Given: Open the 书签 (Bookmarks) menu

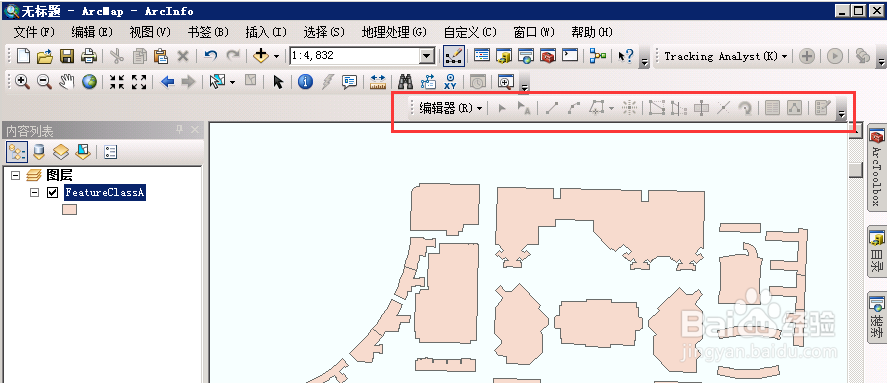Looking at the screenshot, I should [208, 32].
